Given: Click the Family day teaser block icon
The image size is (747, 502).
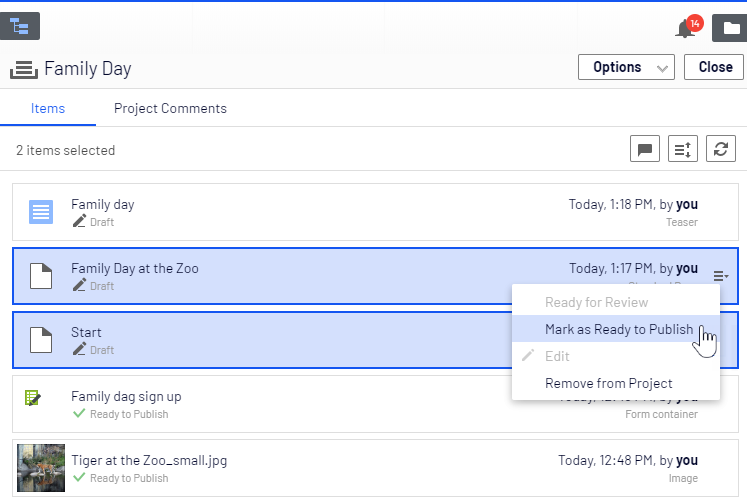Looking at the screenshot, I should point(41,212).
